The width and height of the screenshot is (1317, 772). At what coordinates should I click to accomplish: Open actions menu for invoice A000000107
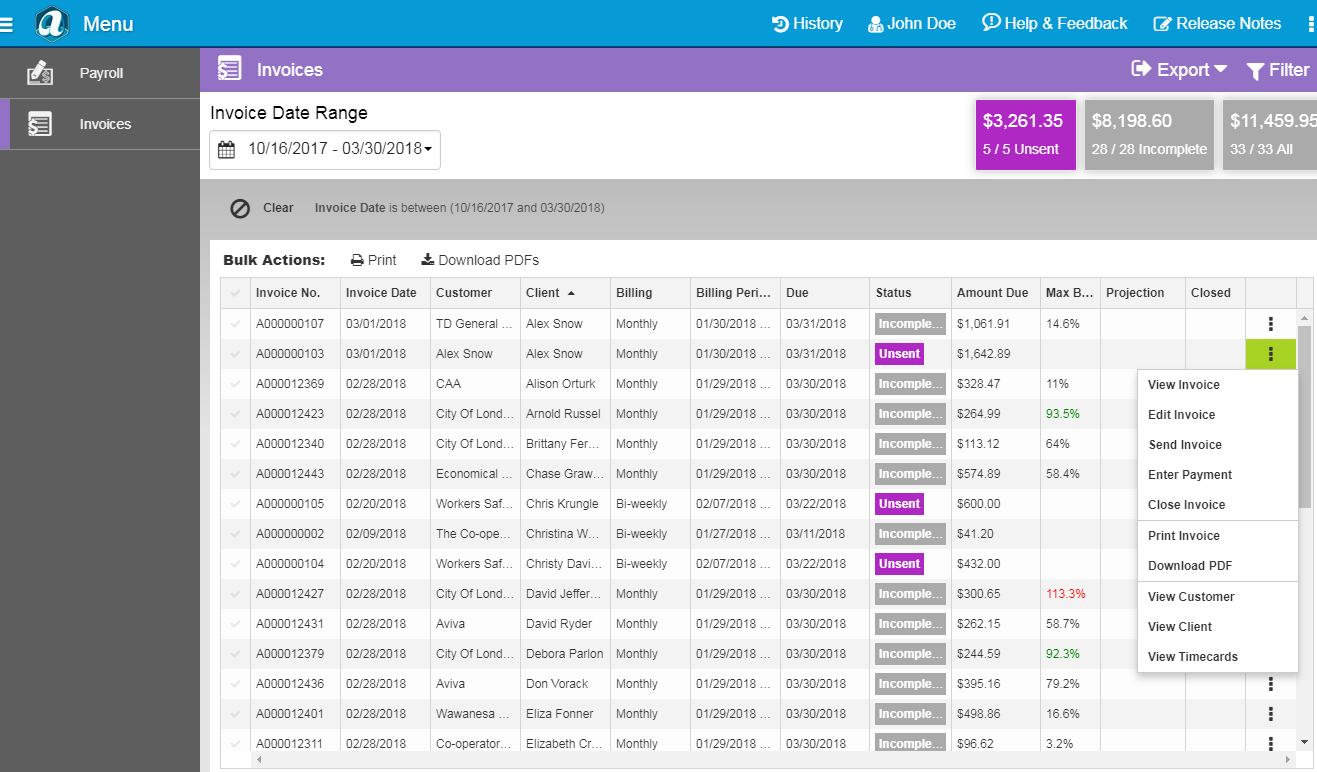coord(1270,324)
